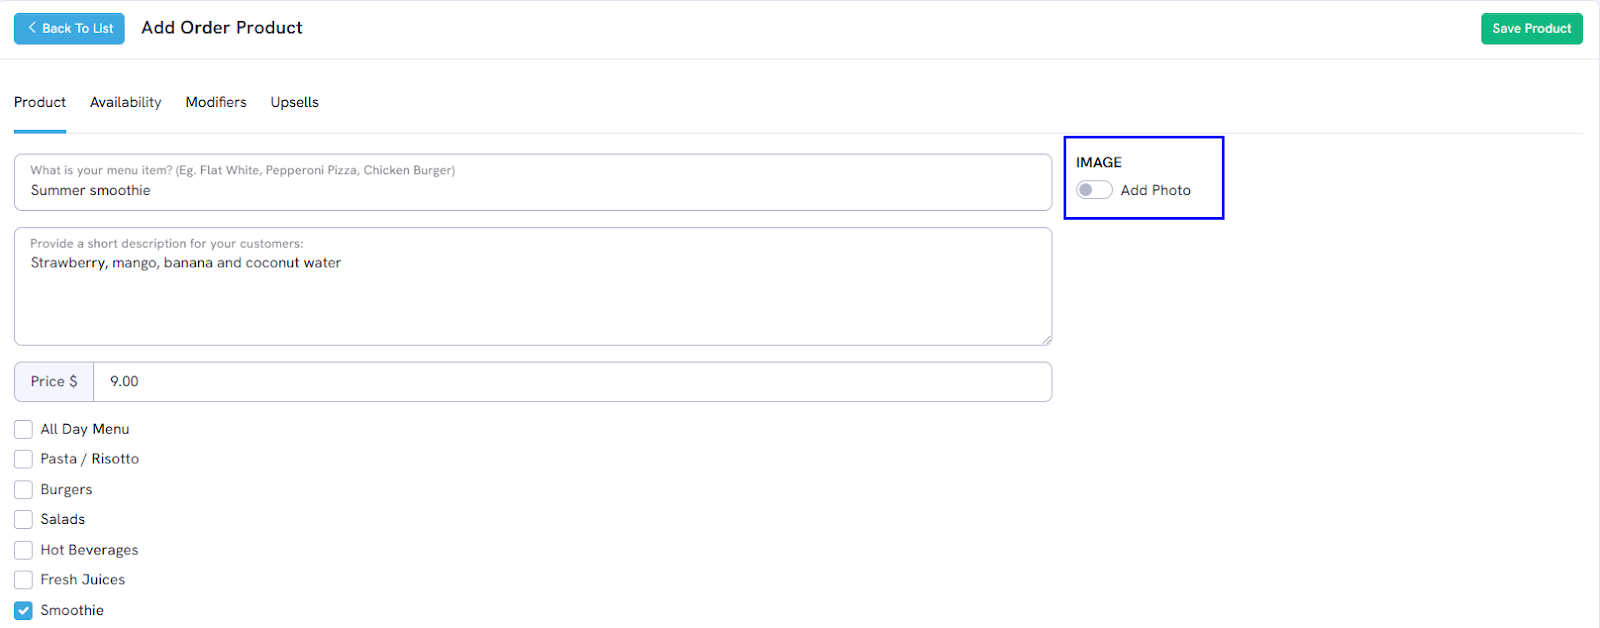Uncheck the Smoothie checkbox
The height and width of the screenshot is (628, 1600).
pyautogui.click(x=23, y=610)
